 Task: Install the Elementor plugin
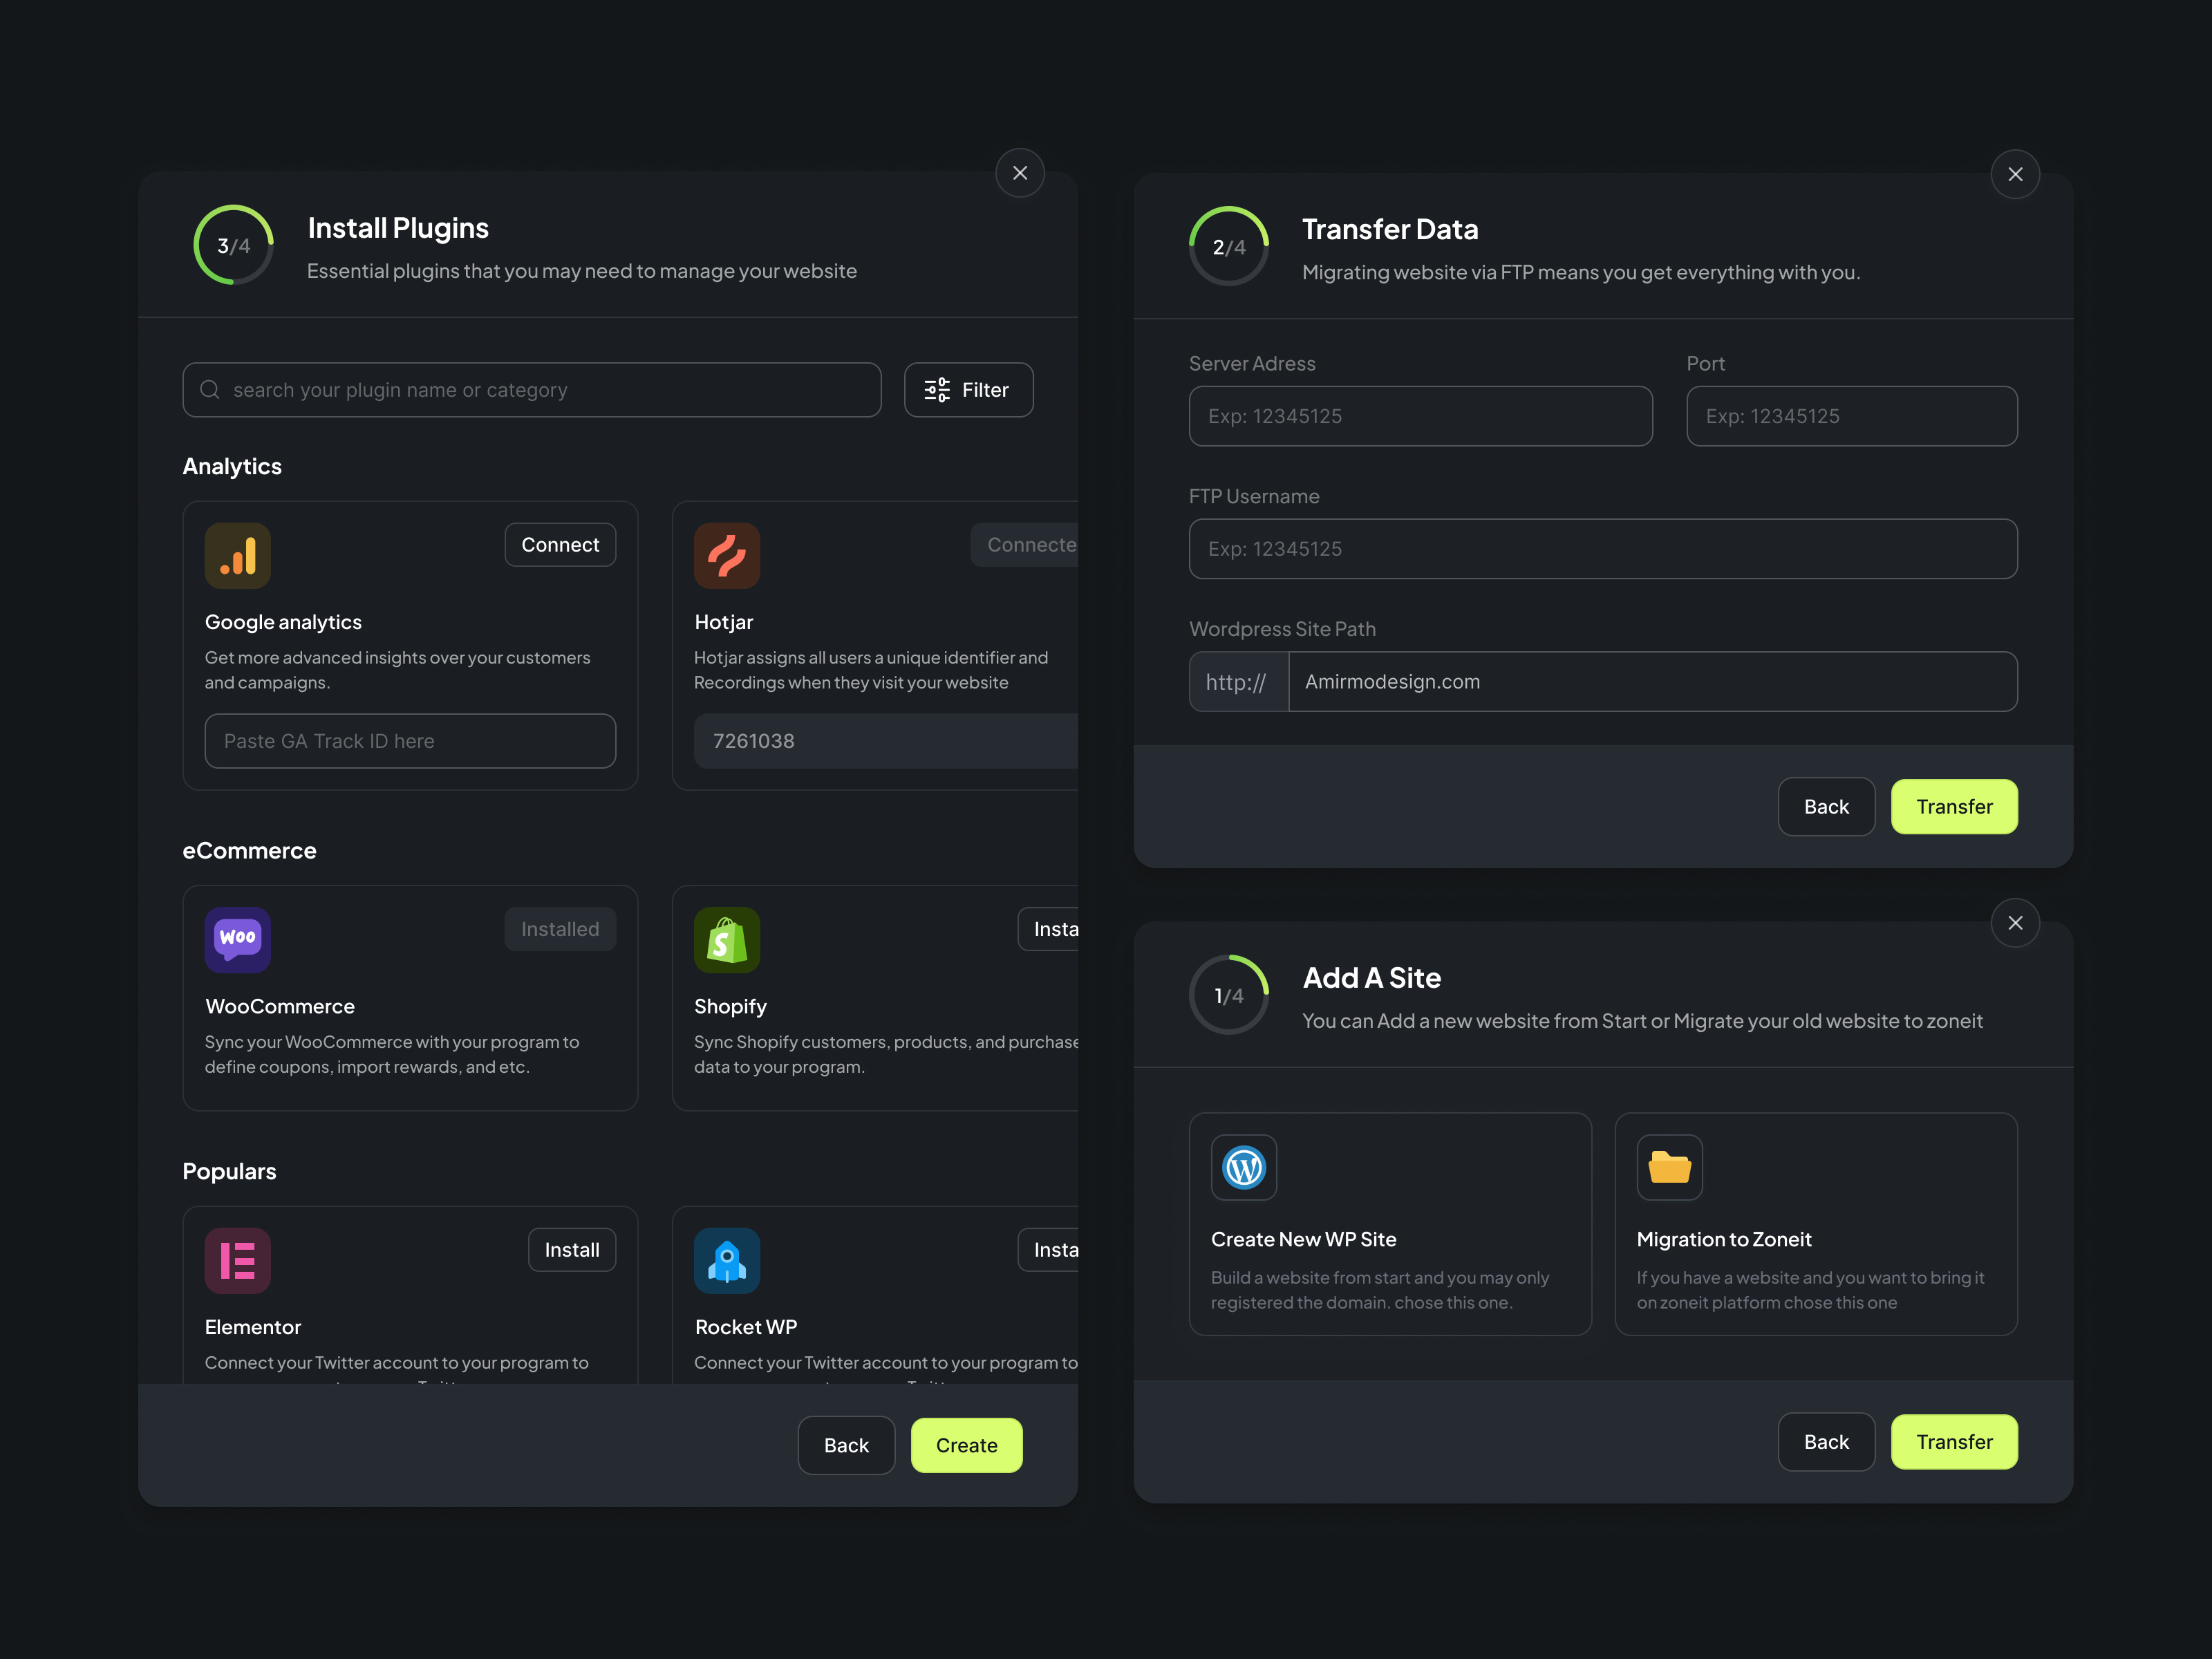571,1249
